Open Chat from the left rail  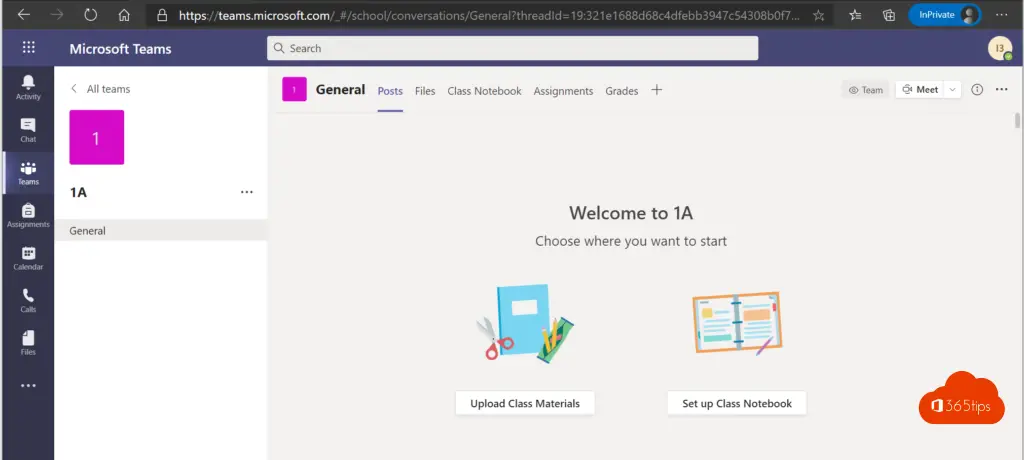[28, 130]
